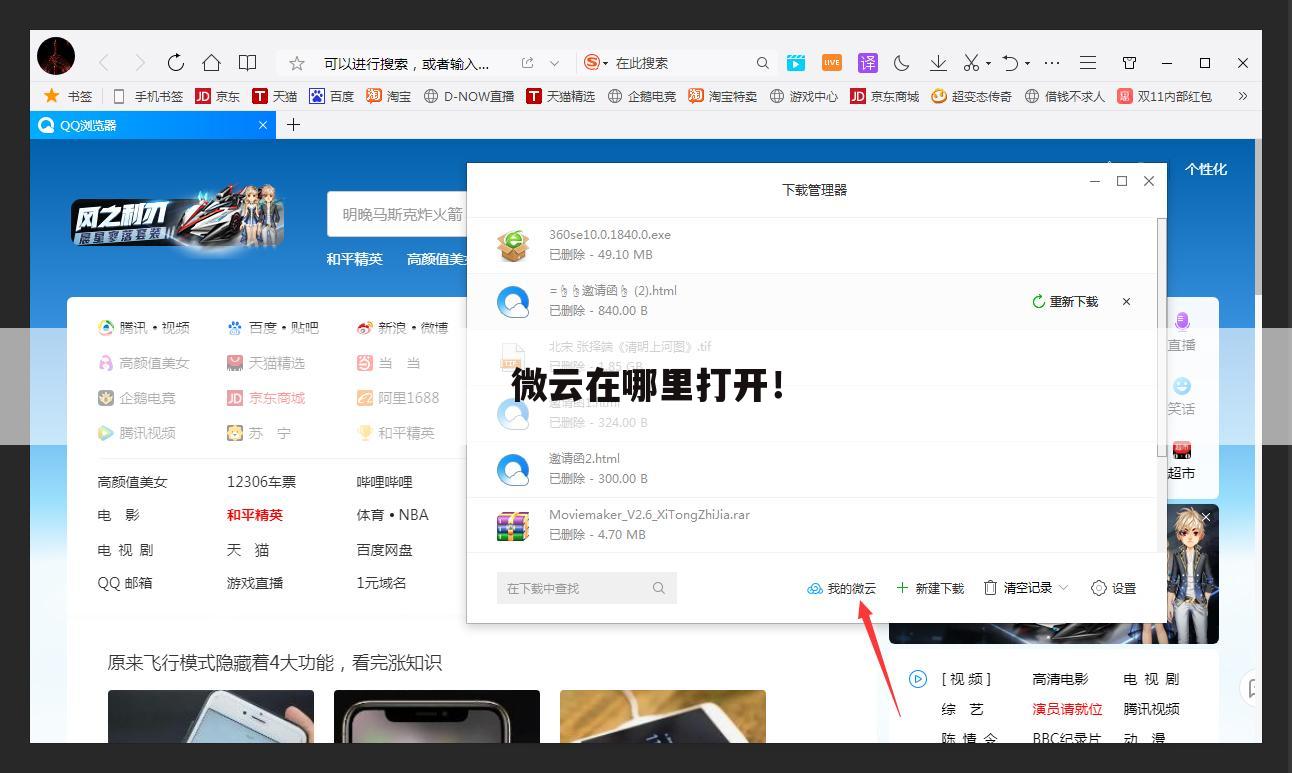This screenshot has height=773, width=1292.
Task: Open the 演员请就位 link
Action: pos(1067,709)
